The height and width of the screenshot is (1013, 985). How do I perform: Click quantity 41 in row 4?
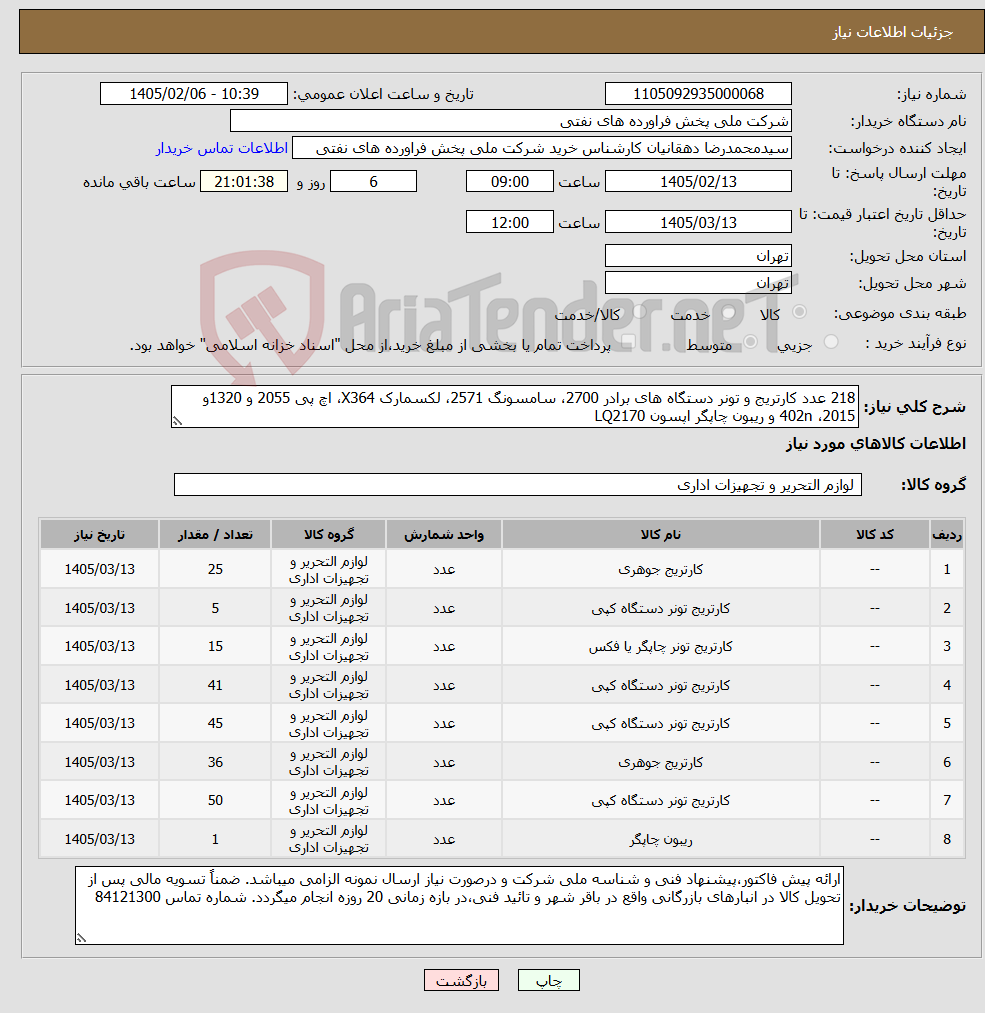point(215,685)
